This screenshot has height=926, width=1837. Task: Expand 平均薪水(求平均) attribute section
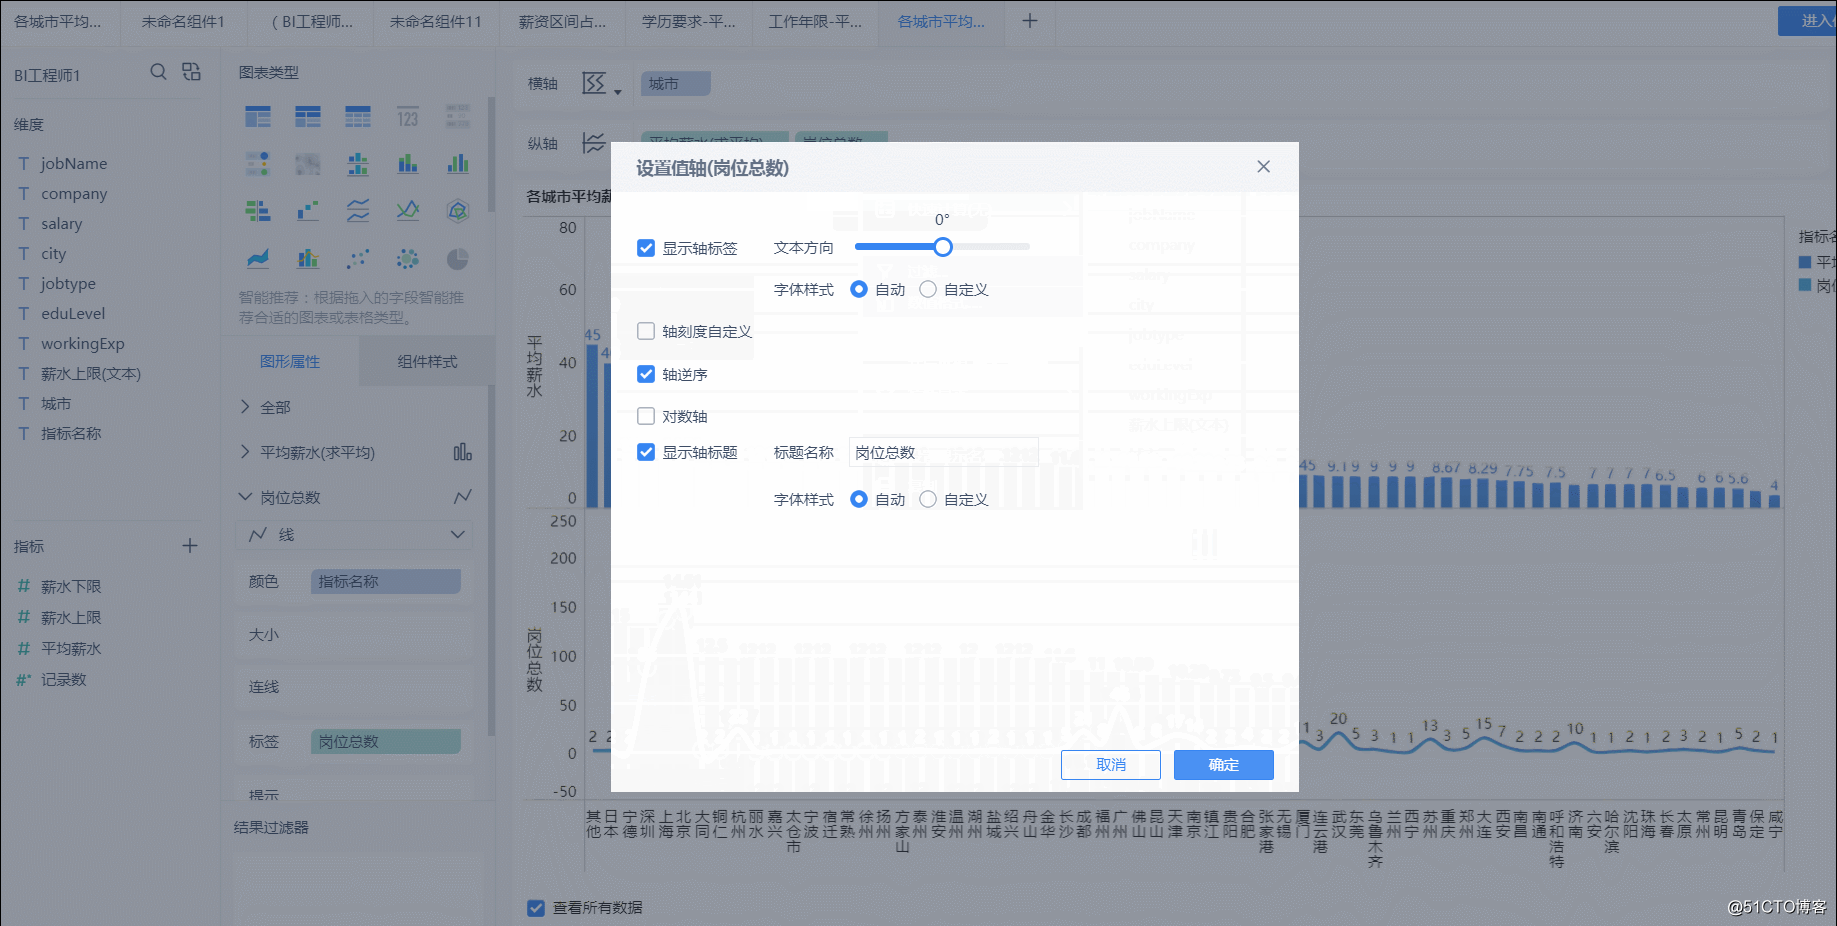(245, 452)
